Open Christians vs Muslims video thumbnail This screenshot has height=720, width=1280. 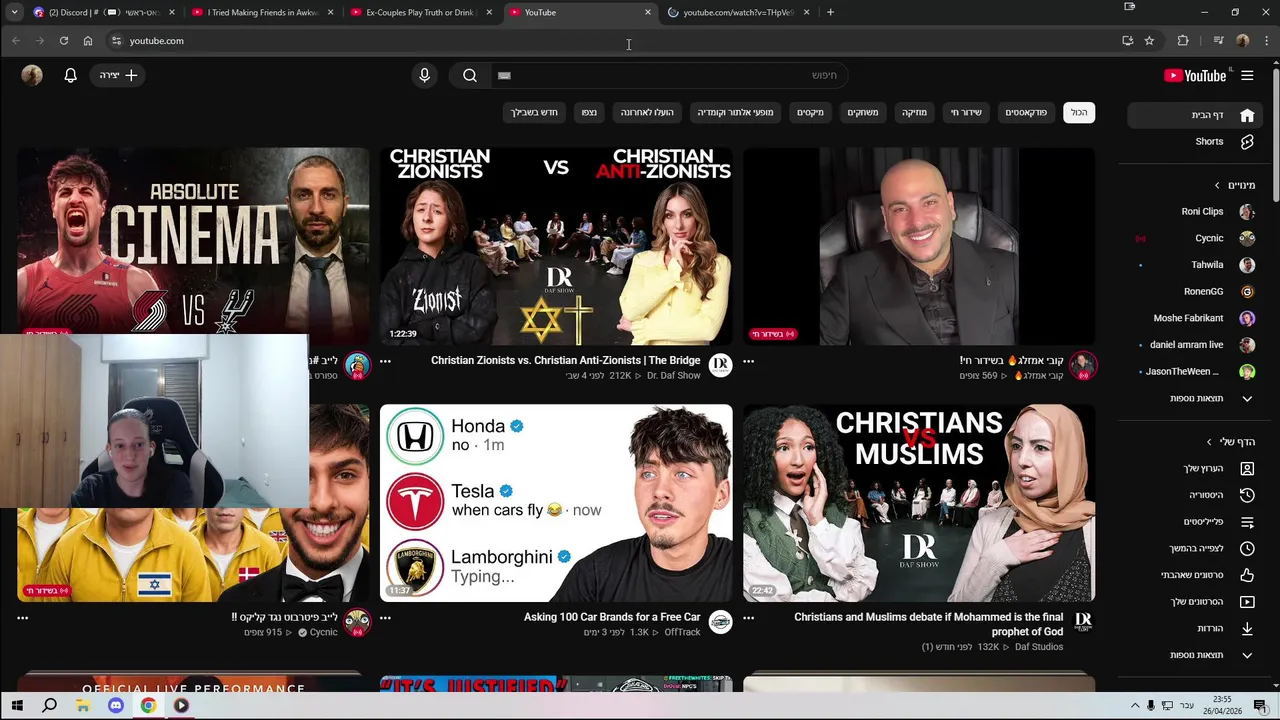(919, 503)
